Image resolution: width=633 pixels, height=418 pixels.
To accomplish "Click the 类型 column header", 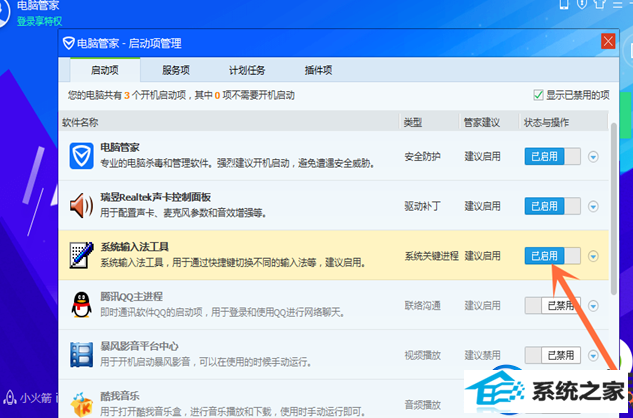I will click(x=413, y=122).
